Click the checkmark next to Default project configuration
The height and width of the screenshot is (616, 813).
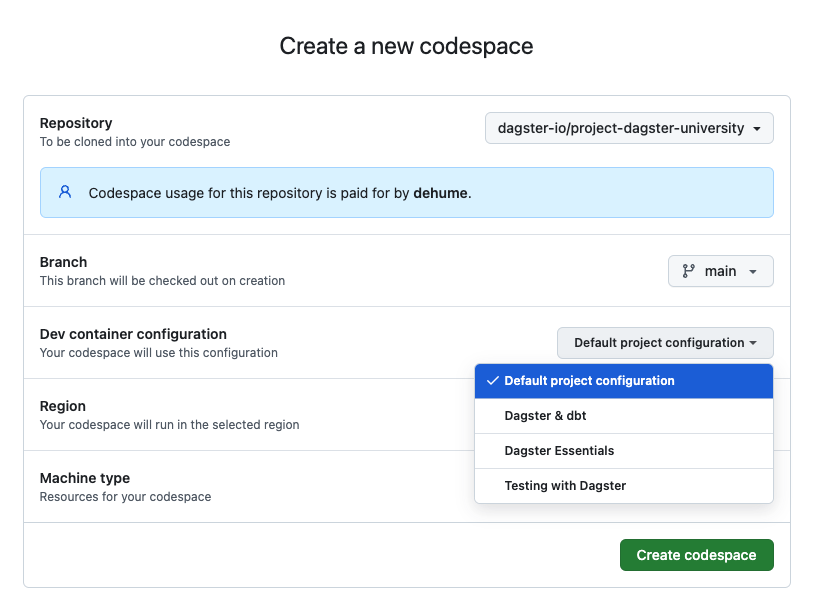click(491, 380)
